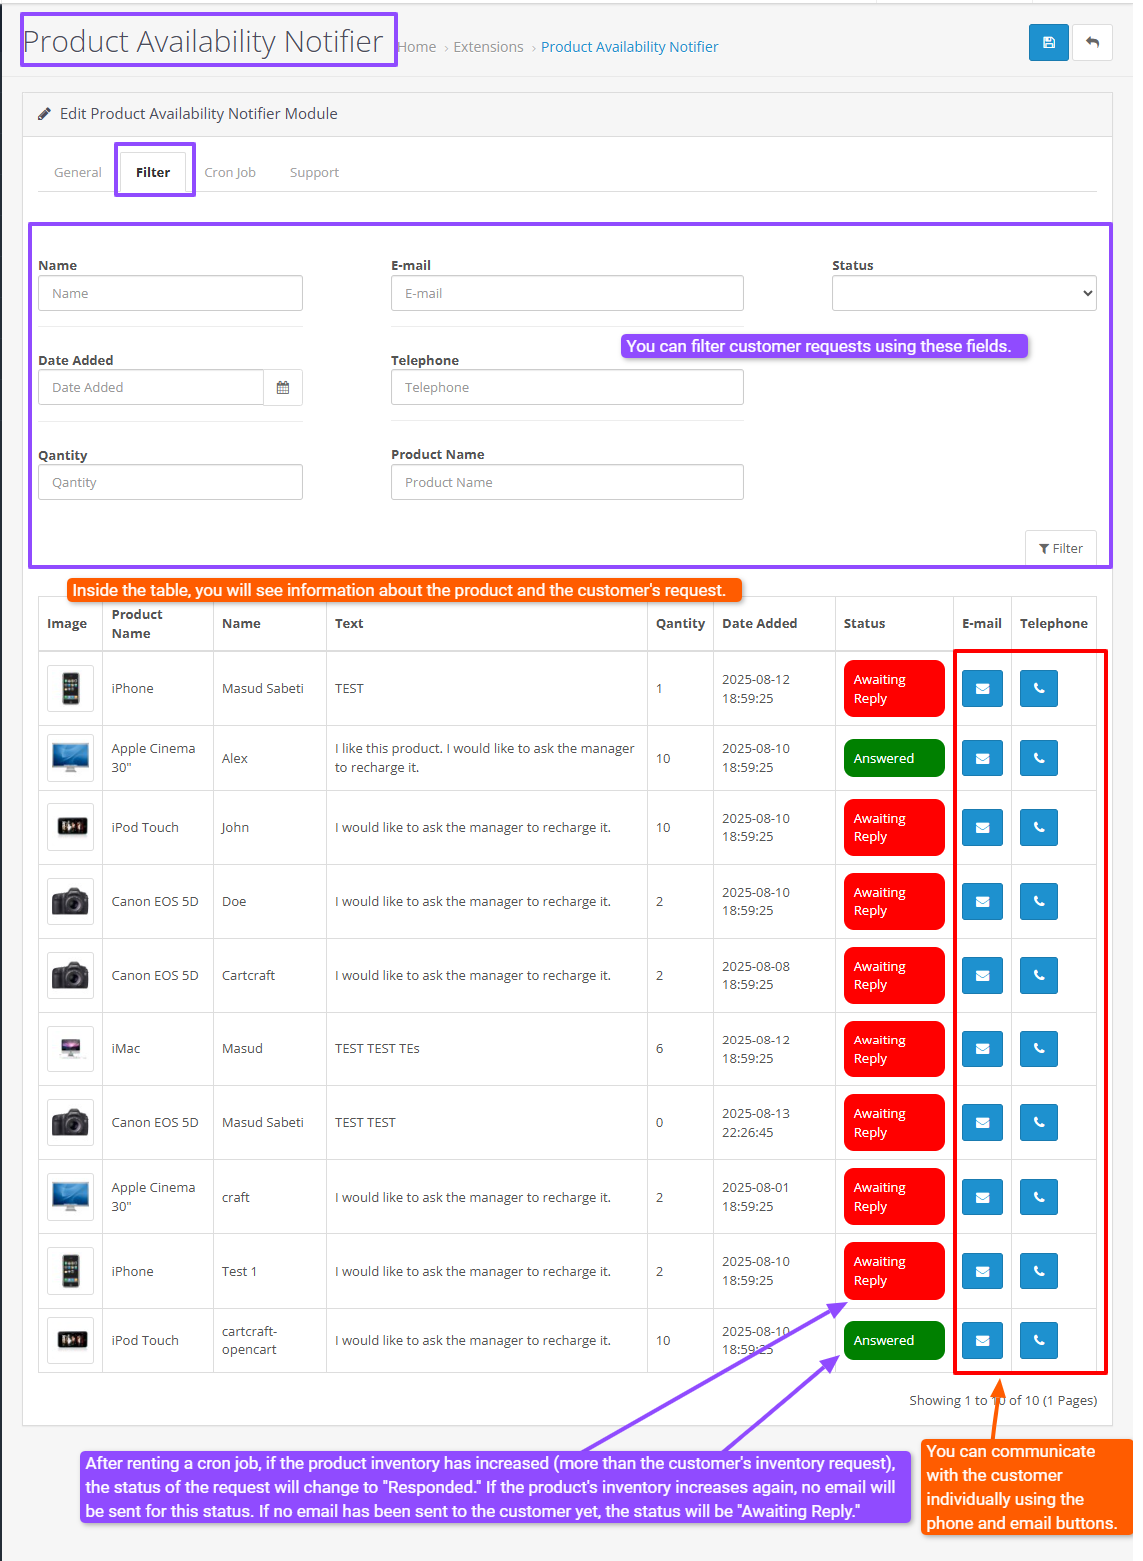Open the Cron Job tab

click(230, 173)
